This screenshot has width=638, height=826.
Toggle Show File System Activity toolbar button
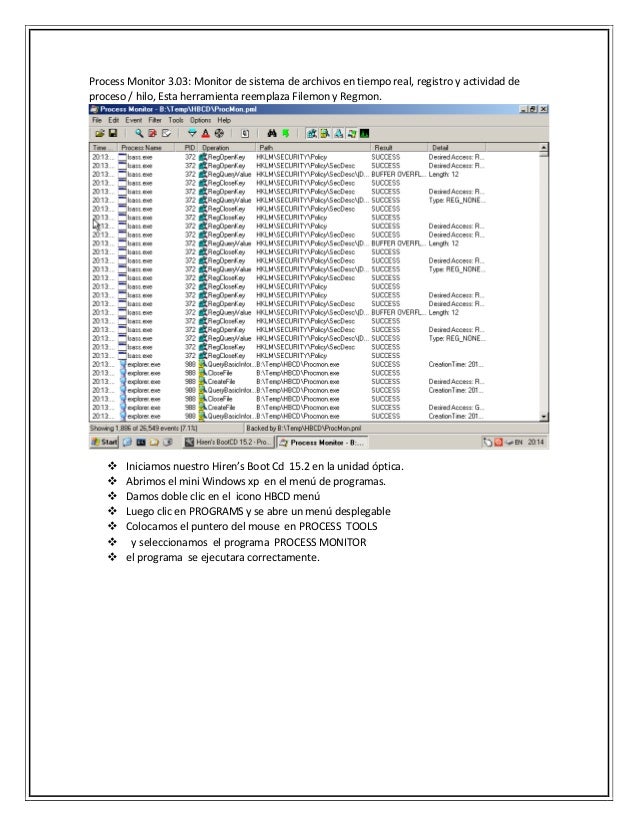point(325,133)
